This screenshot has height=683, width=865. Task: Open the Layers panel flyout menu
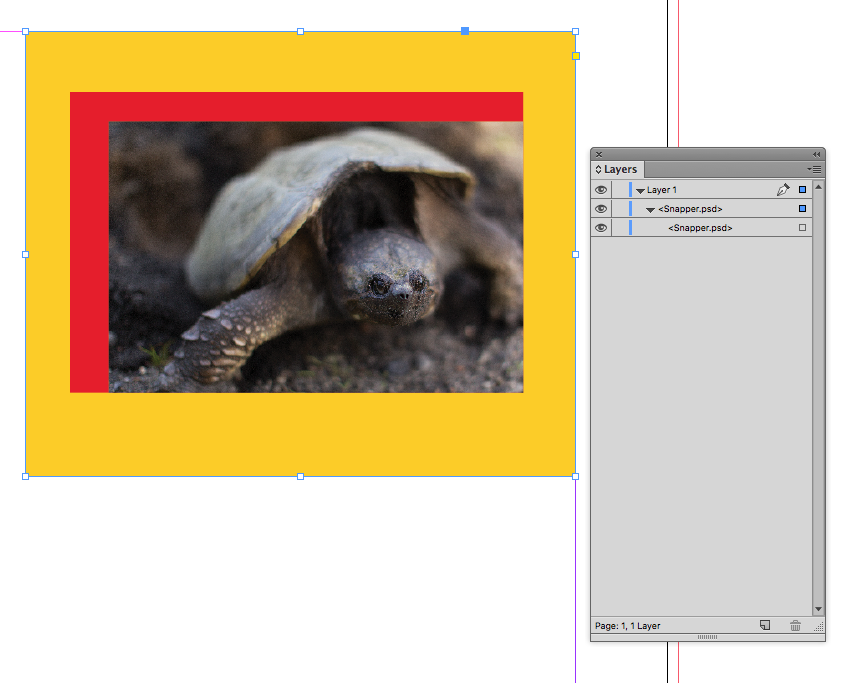click(816, 170)
